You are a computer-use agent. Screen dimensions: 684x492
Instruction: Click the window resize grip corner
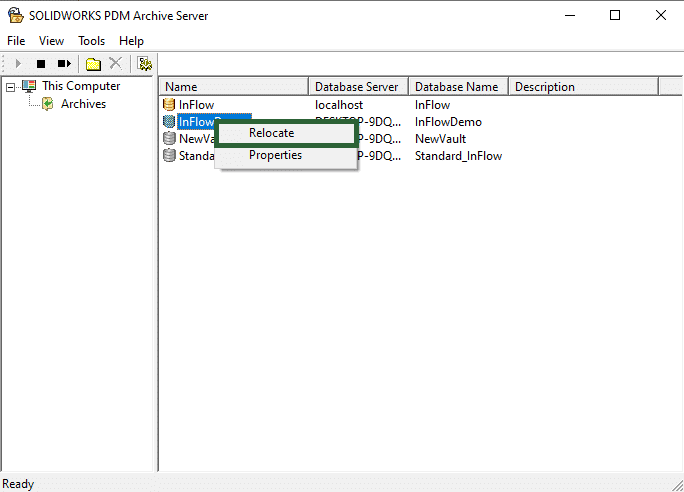click(x=677, y=485)
